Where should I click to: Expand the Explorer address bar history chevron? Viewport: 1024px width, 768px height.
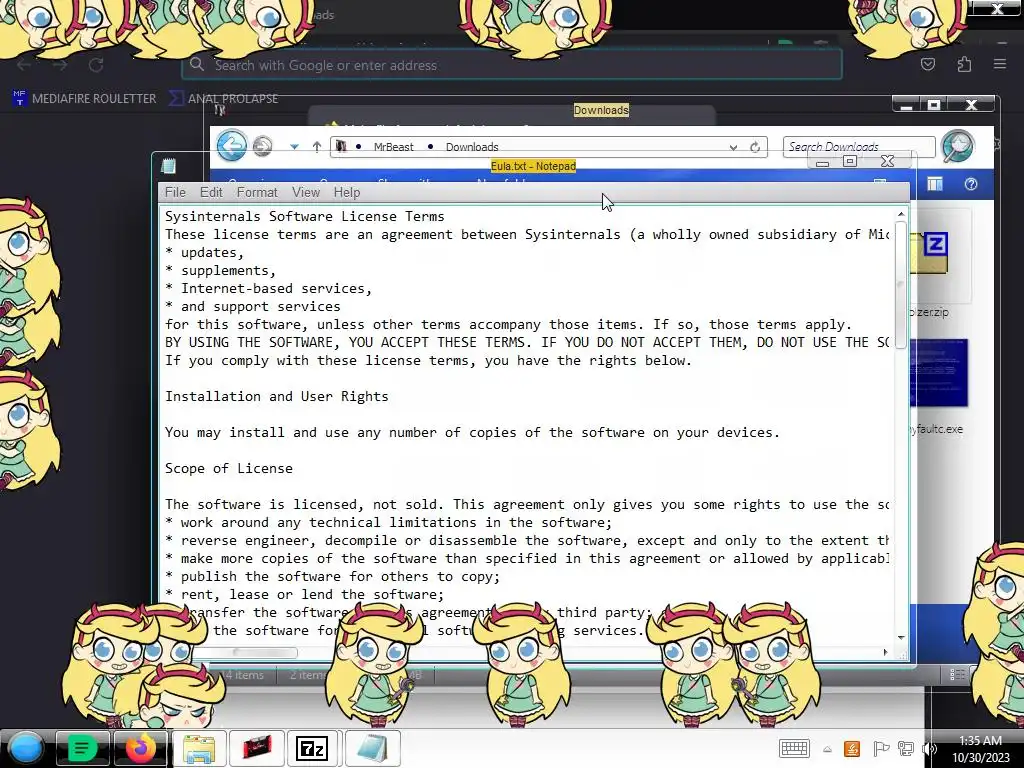coord(733,148)
